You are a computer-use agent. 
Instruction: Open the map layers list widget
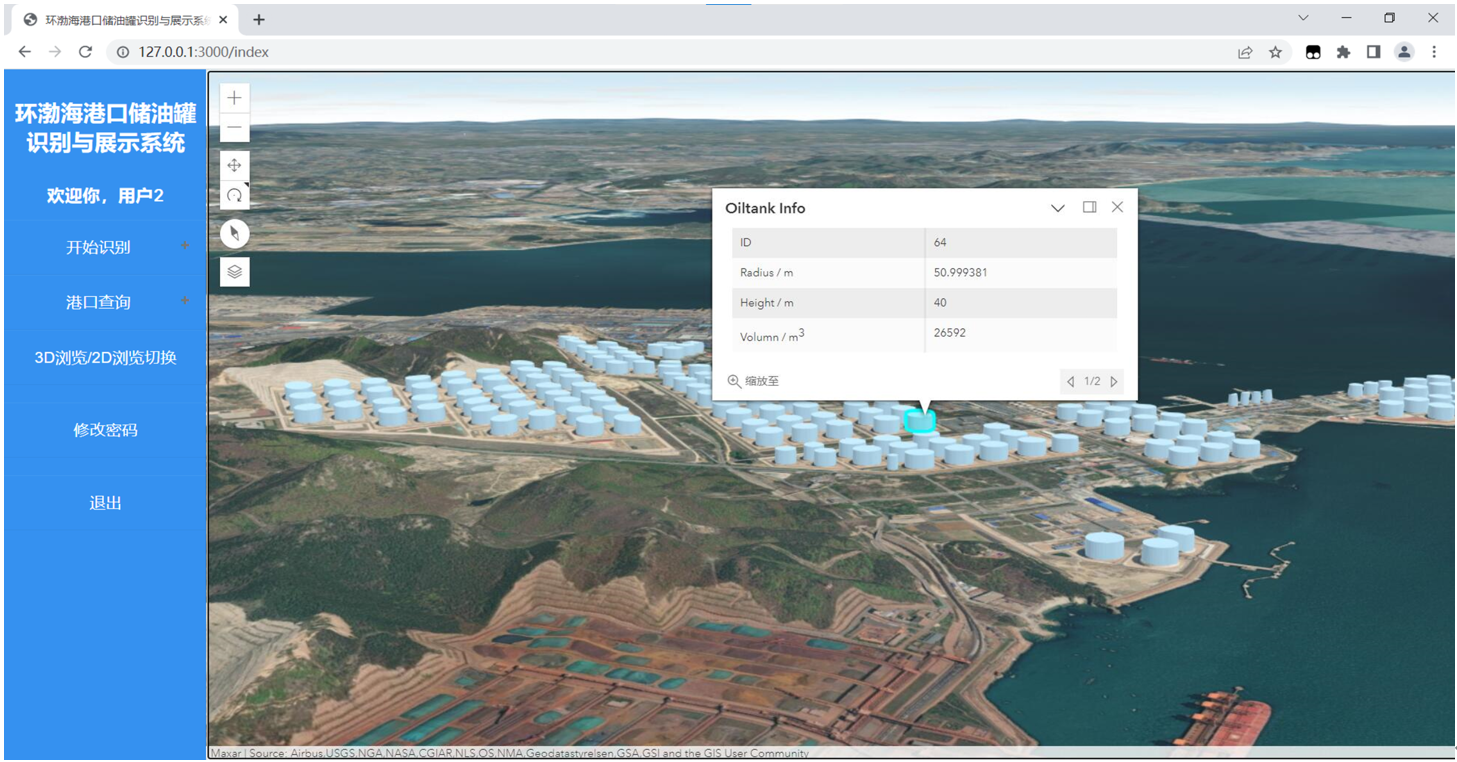click(x=234, y=271)
